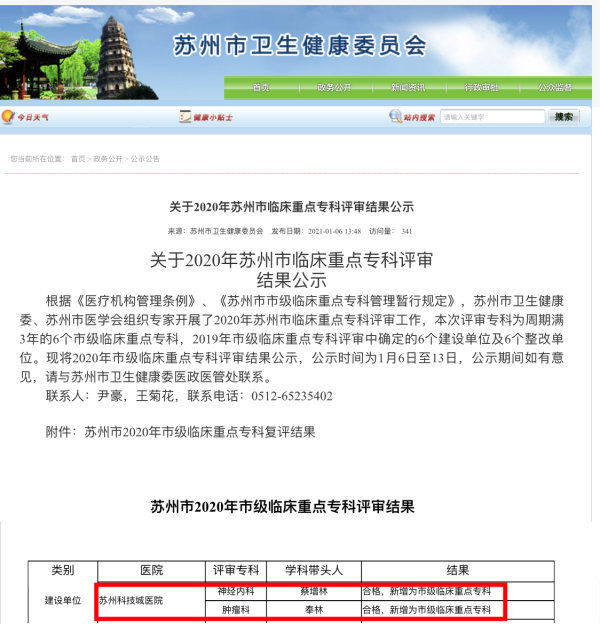The image size is (600, 624).
Task: Click the 今日天气 sun icon
Action: point(8,117)
